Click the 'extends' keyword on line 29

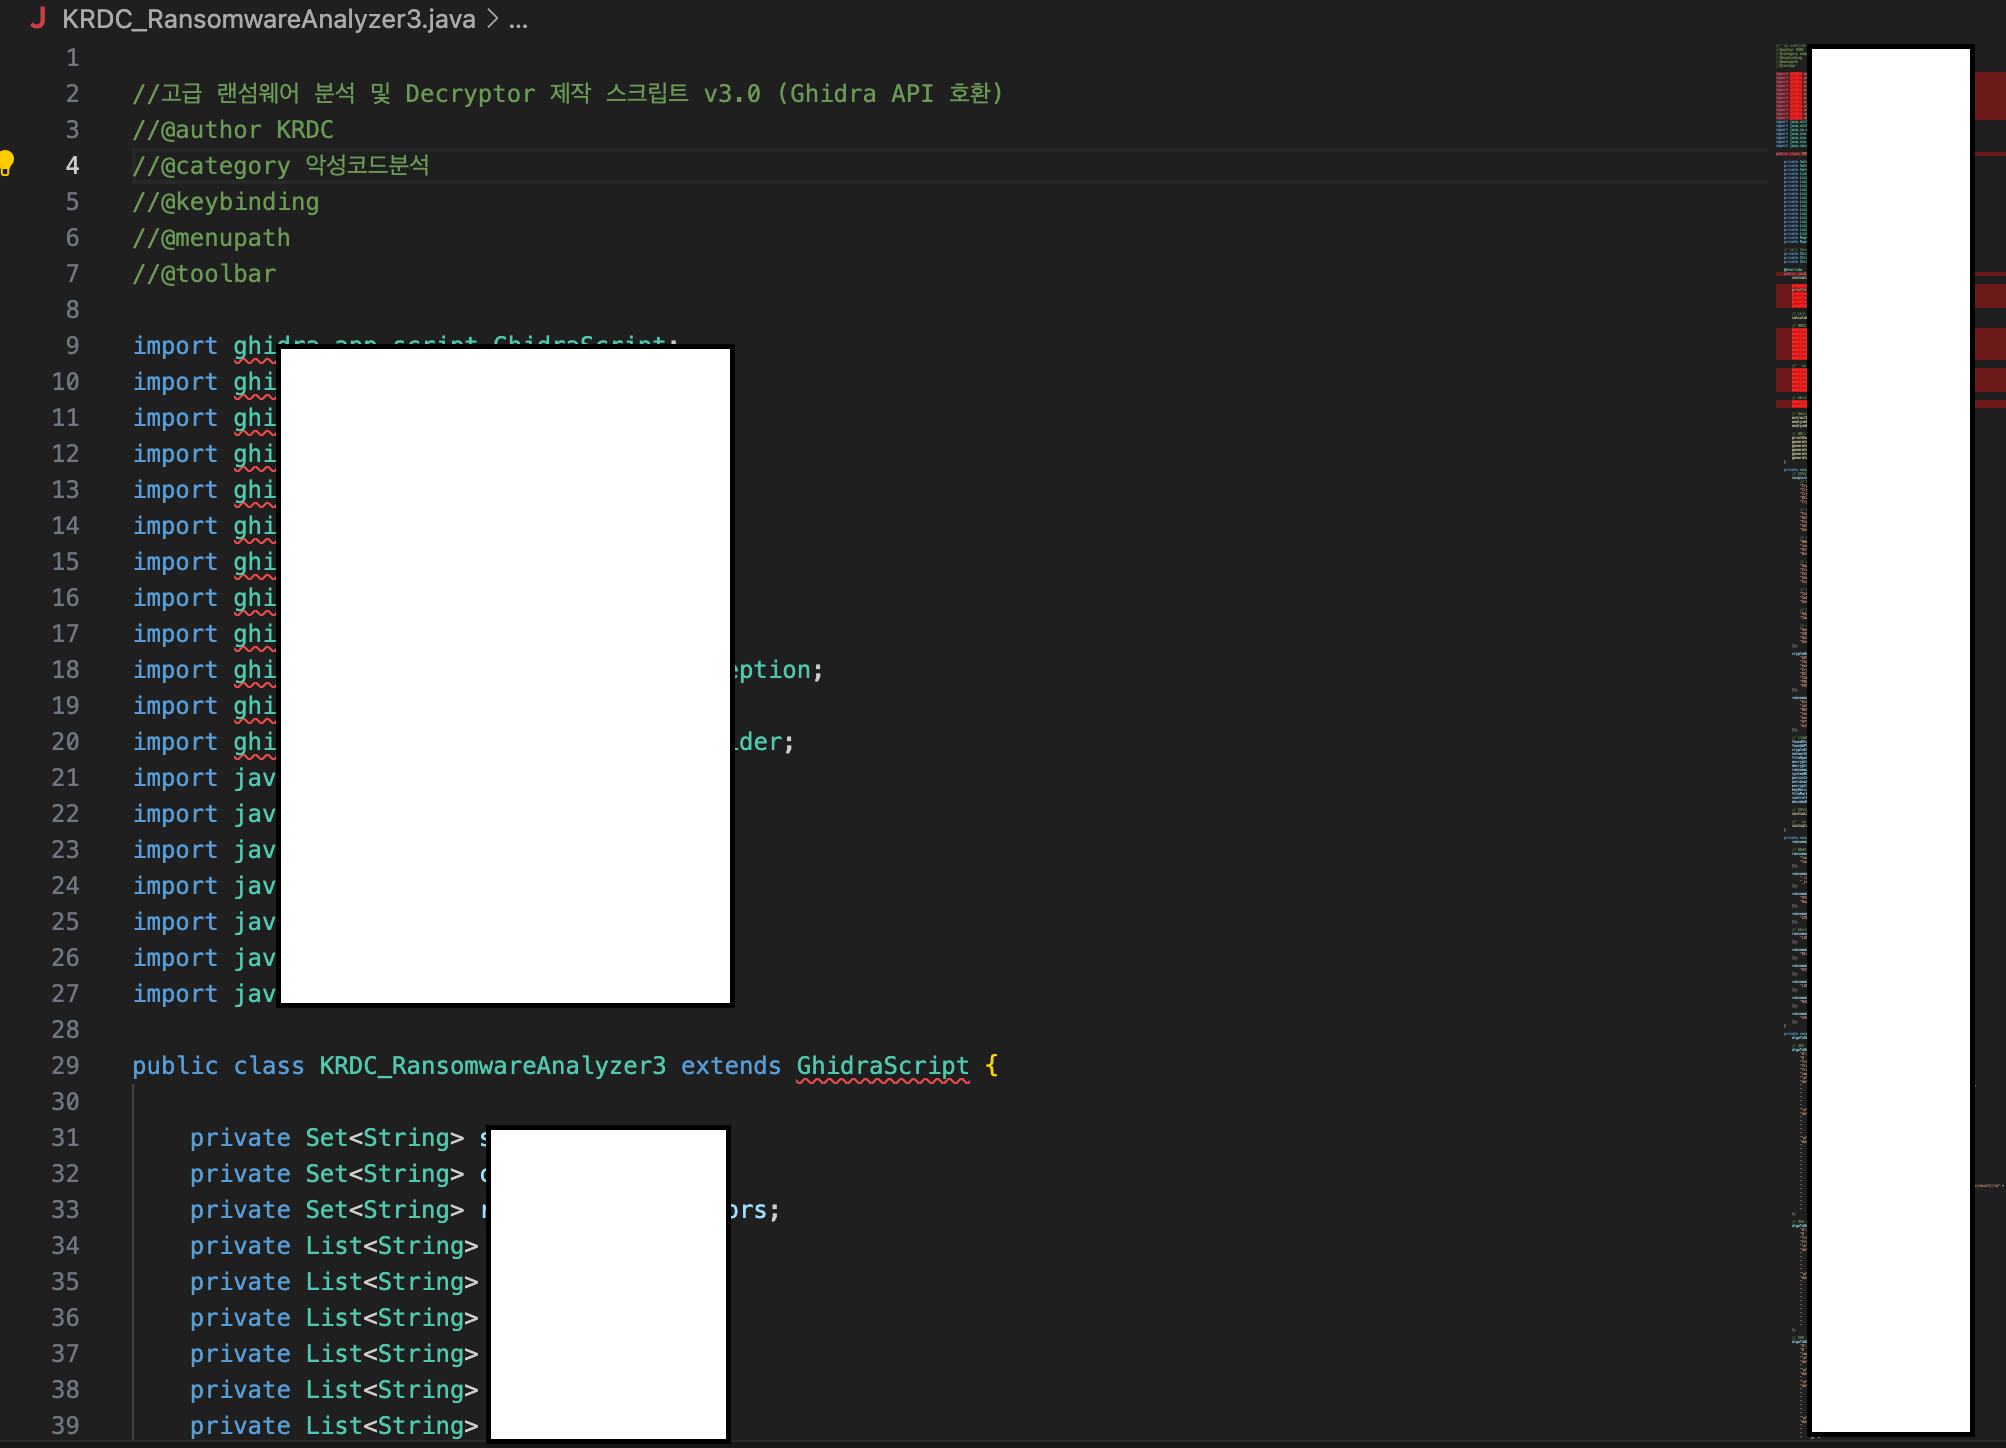coord(730,1066)
